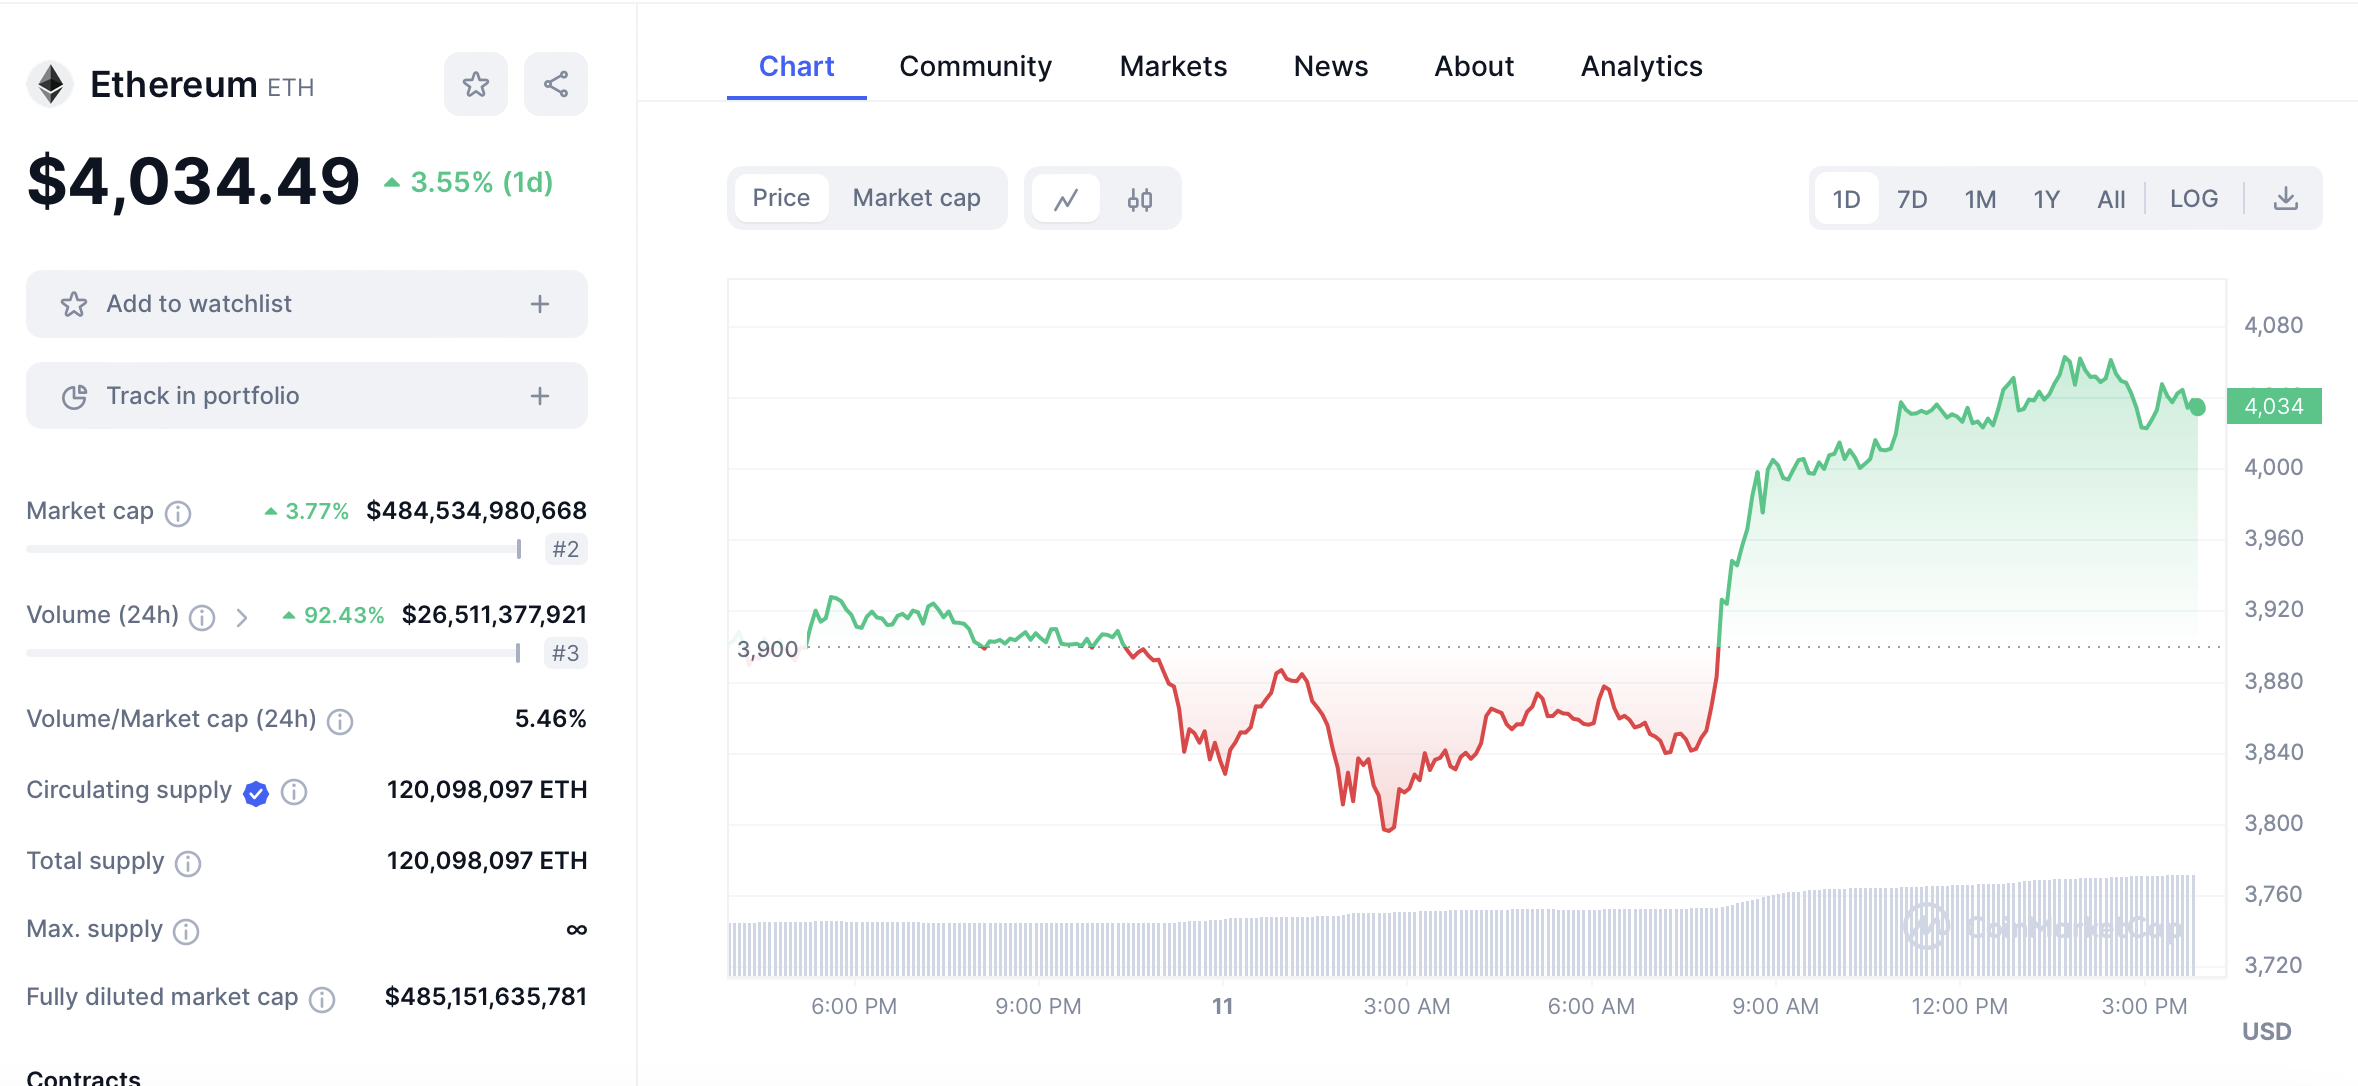The width and height of the screenshot is (2358, 1086).
Task: Click the download chart data icon
Action: pyautogui.click(x=2285, y=199)
